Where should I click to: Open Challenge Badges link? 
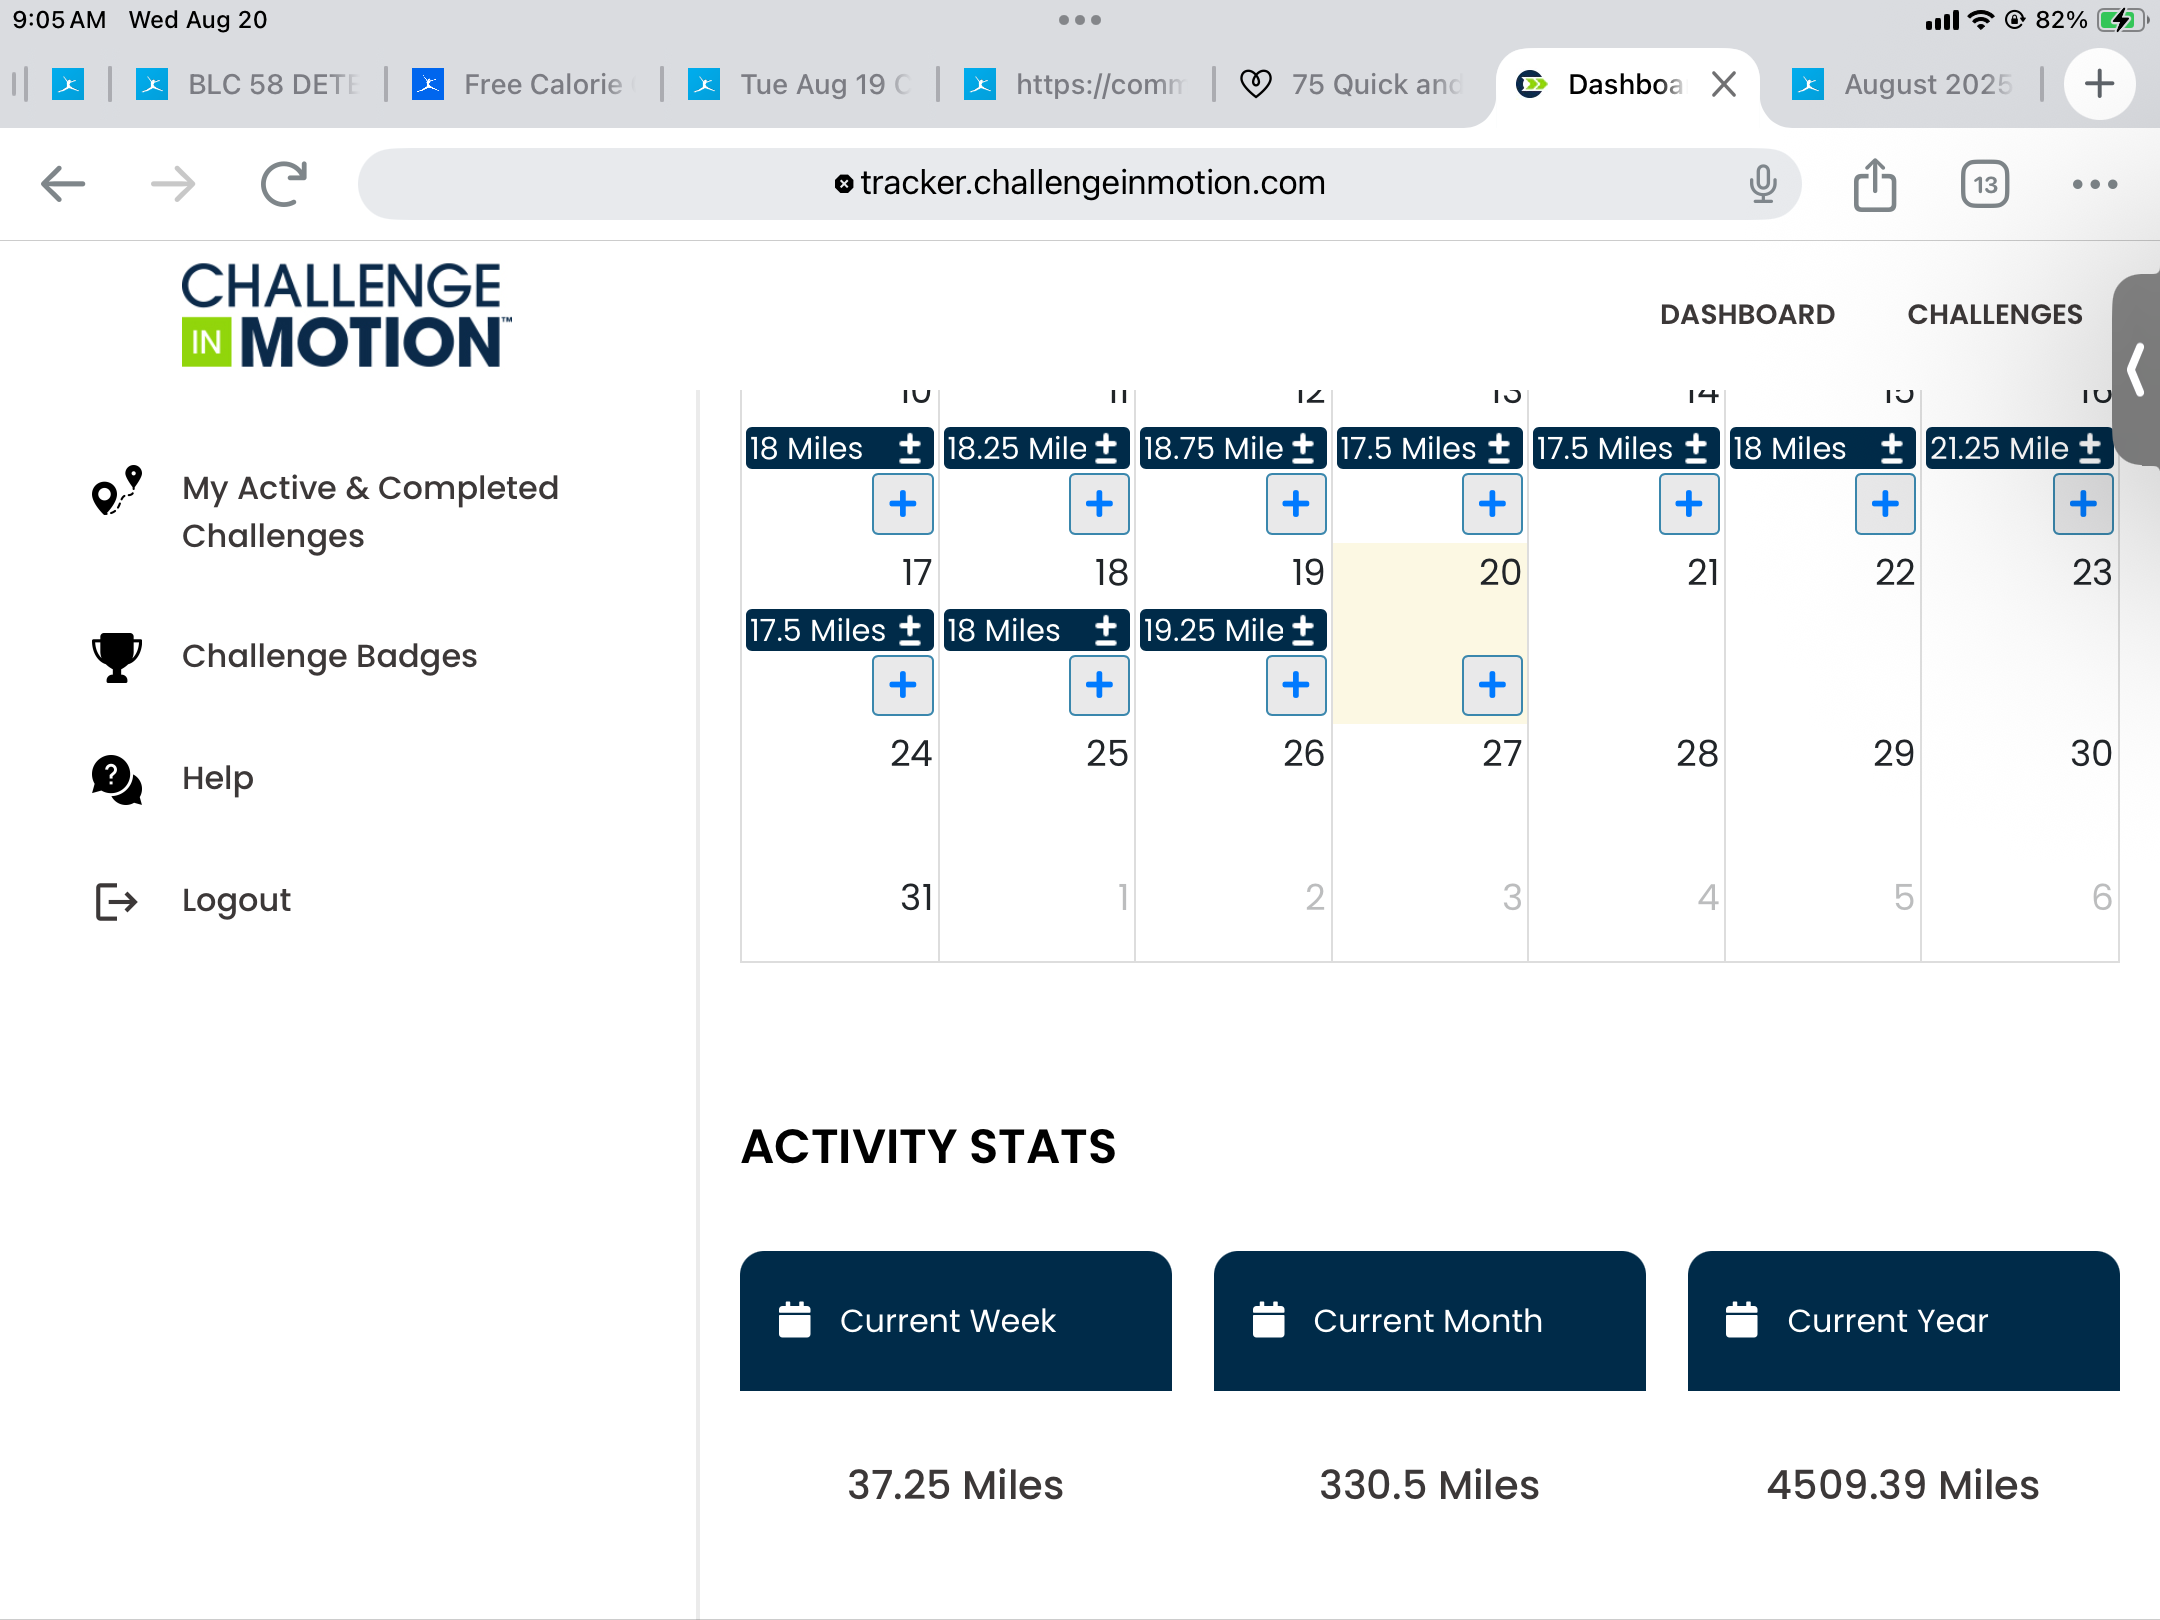[x=329, y=656]
